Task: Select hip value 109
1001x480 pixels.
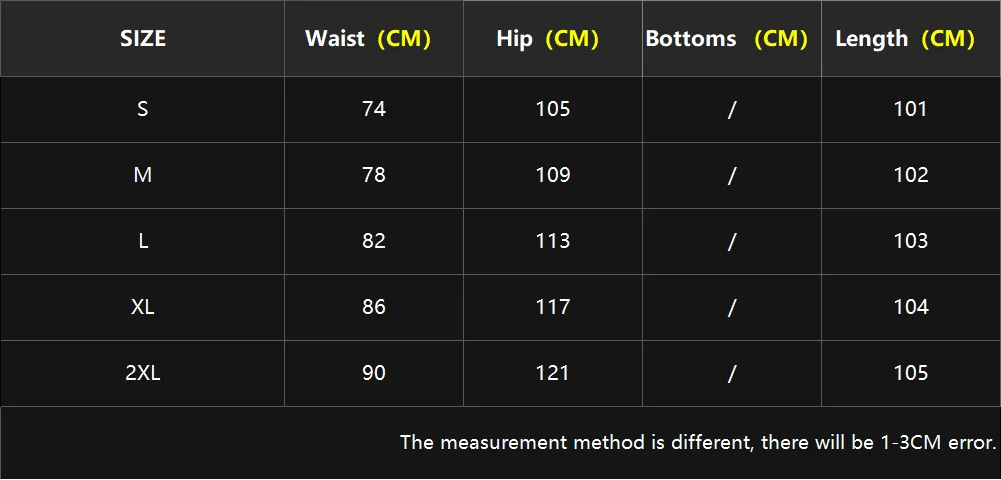Action: 552,175
